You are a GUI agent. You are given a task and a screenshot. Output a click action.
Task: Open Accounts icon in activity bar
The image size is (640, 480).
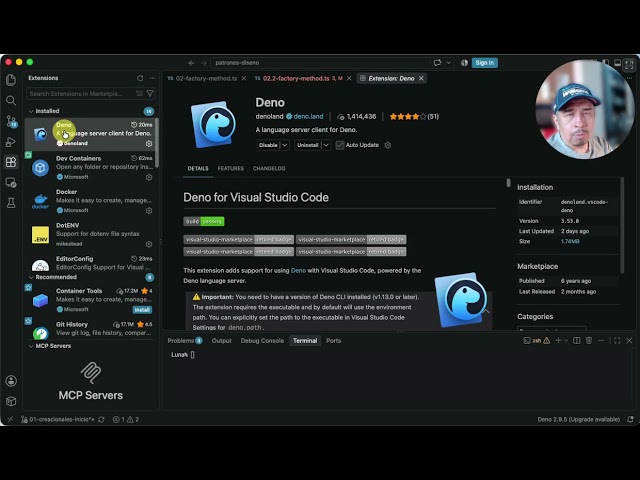[11, 381]
